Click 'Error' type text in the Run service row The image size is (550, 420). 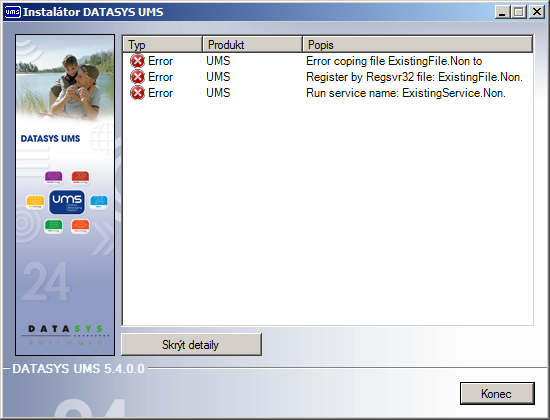pyautogui.click(x=160, y=93)
